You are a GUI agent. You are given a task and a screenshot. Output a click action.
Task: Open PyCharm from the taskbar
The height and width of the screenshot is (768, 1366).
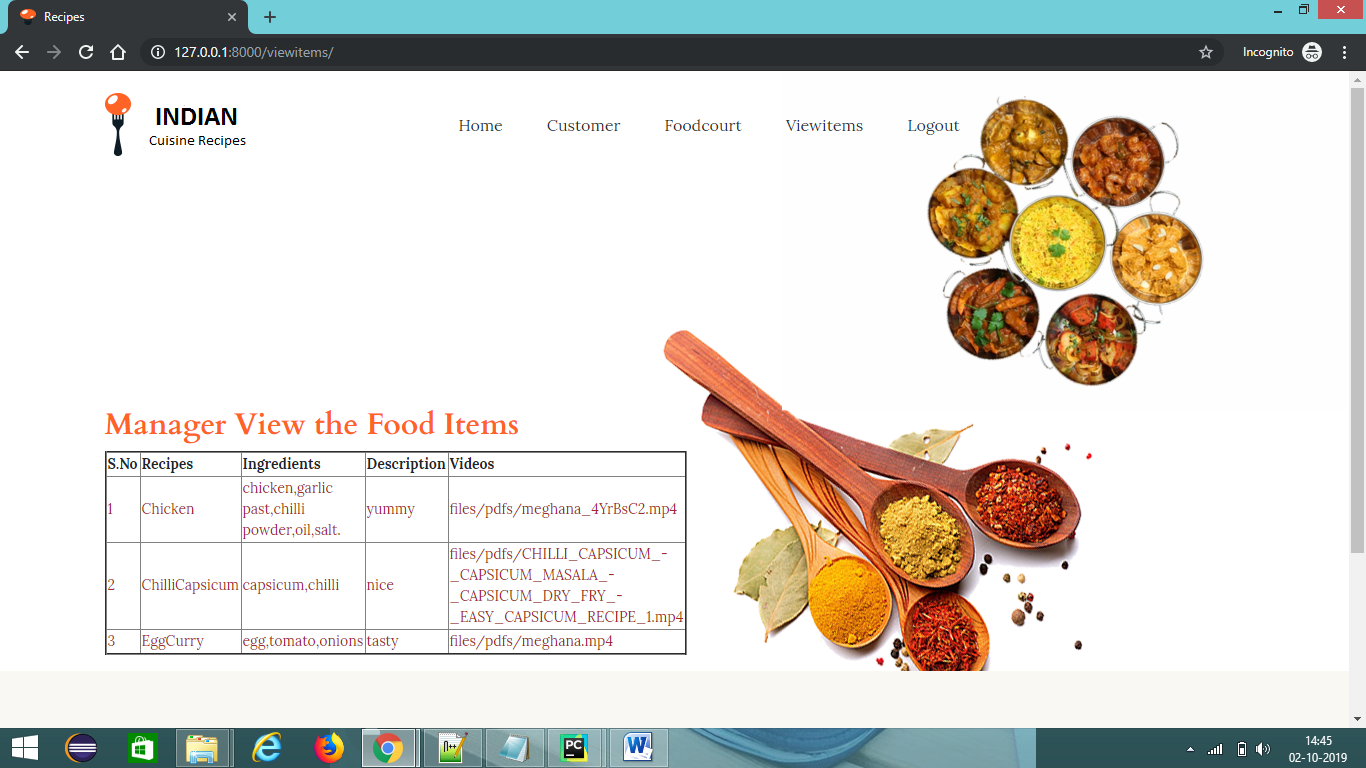(x=574, y=748)
